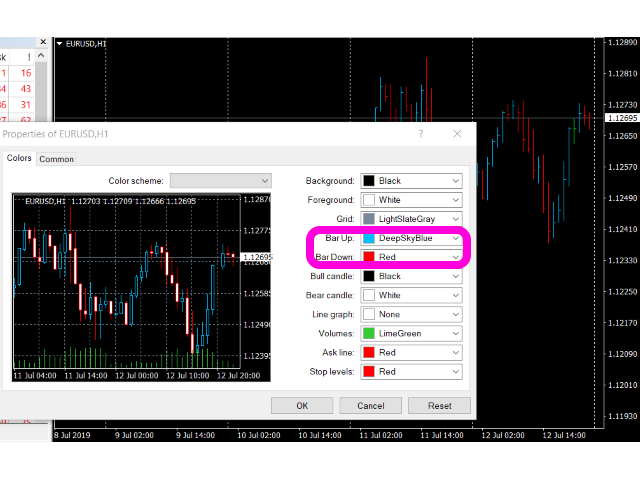Click the value 43 in Market Watch
Screen dimensions: 640x480
26,89
